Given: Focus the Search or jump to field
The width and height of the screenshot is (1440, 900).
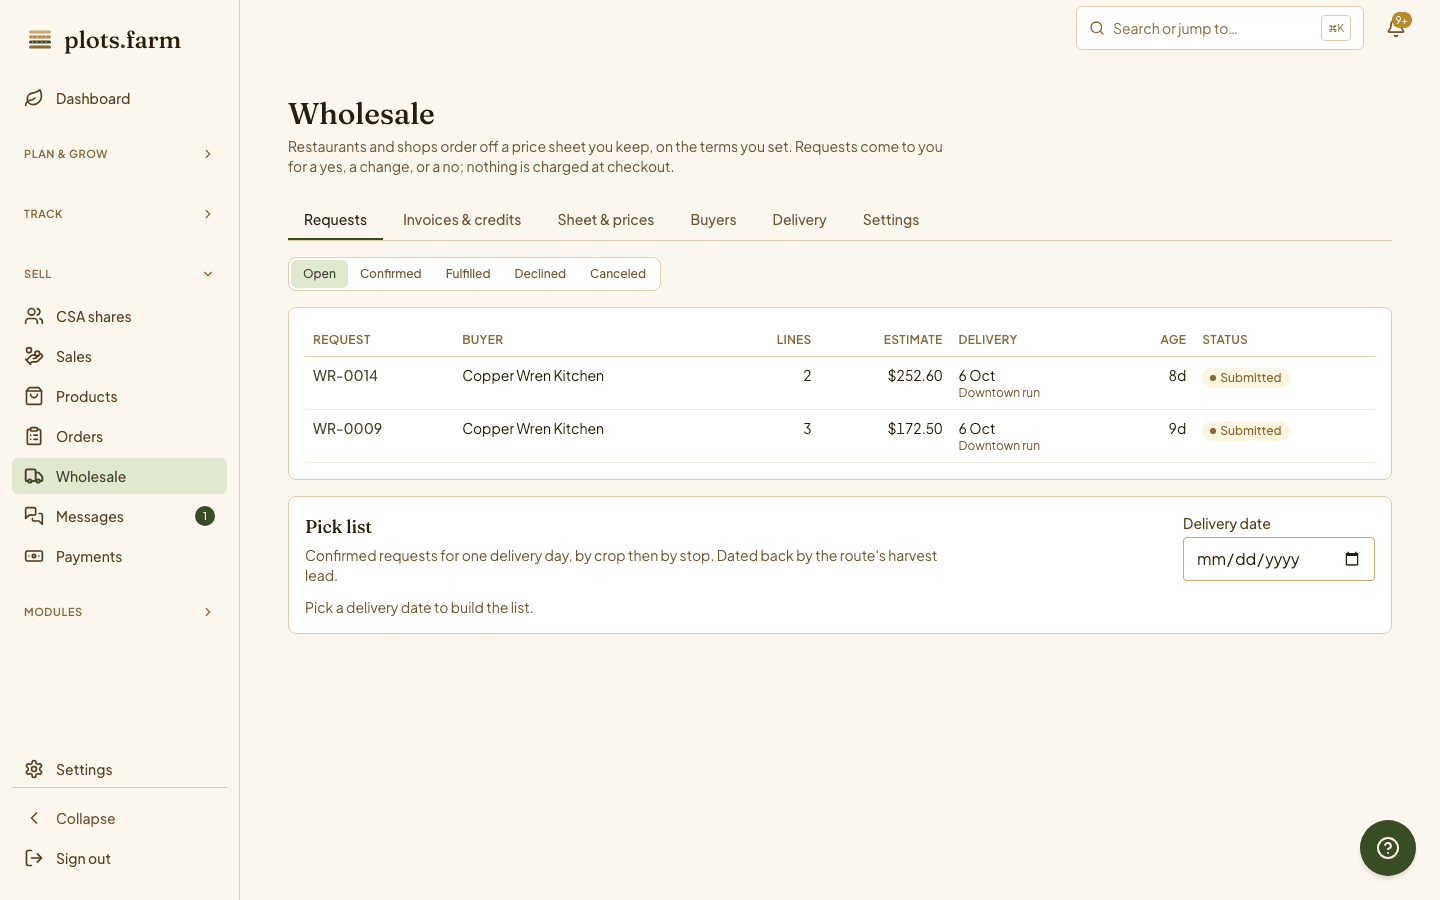Looking at the screenshot, I should [1220, 28].
